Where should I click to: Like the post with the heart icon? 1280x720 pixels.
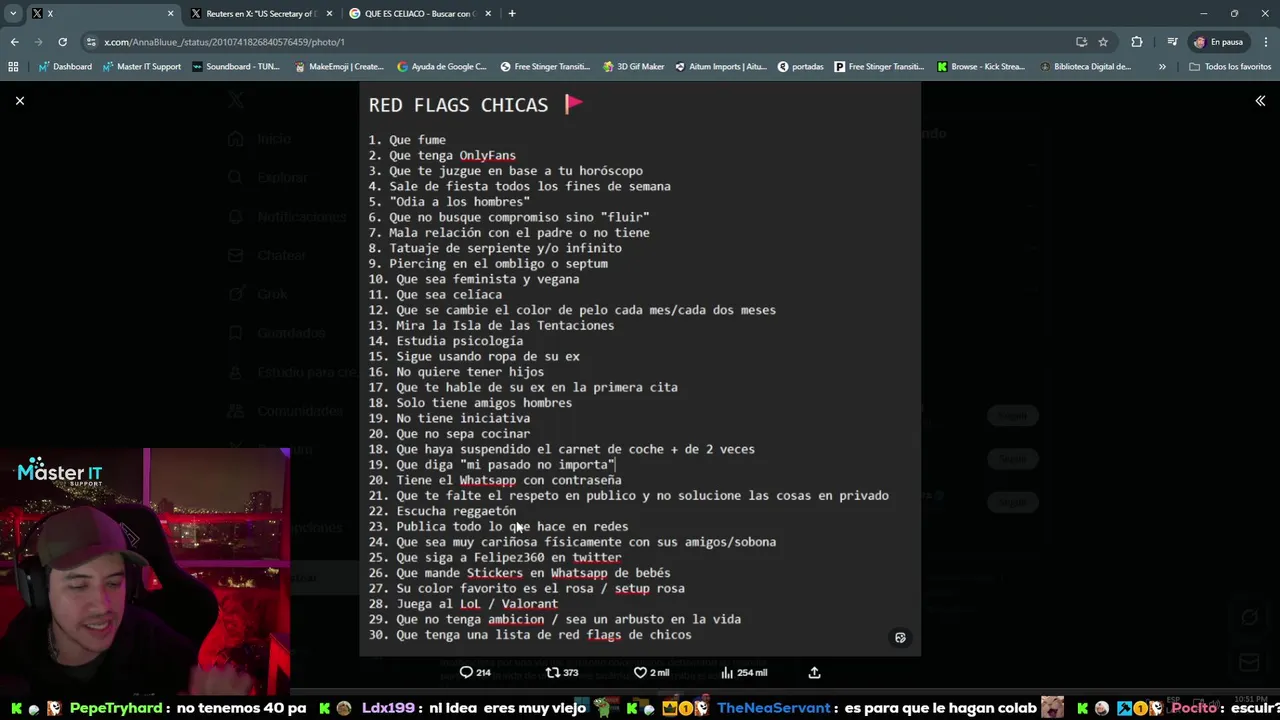[x=651, y=672]
